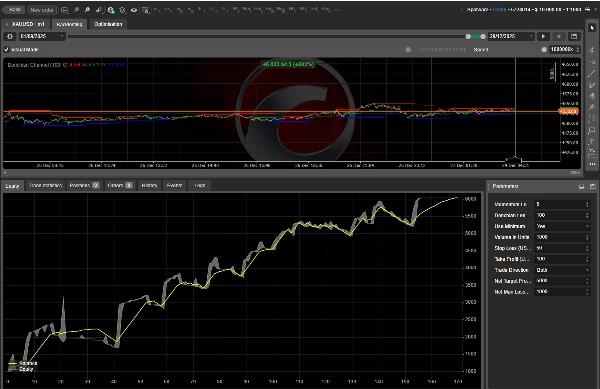Click the Donchian Channel indicator label
This screenshot has height=389, width=600.
point(38,65)
